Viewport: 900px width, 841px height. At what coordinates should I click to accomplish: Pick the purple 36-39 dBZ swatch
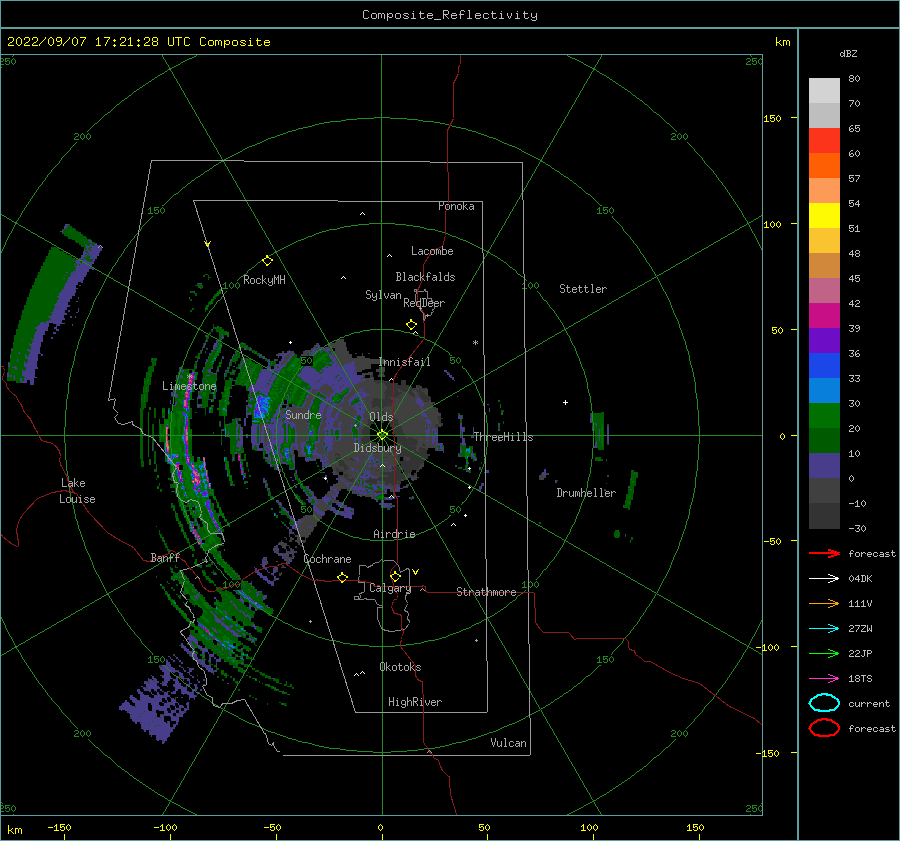824,340
